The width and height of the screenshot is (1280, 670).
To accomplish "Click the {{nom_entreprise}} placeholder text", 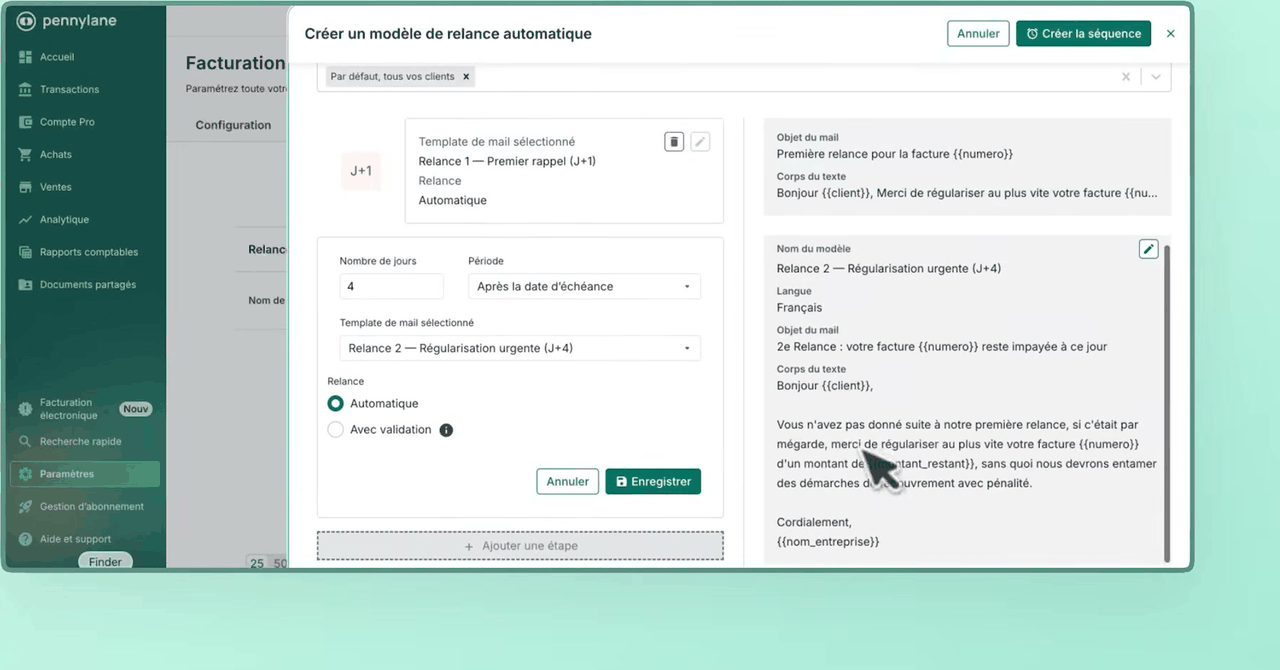I will pyautogui.click(x=828, y=541).
